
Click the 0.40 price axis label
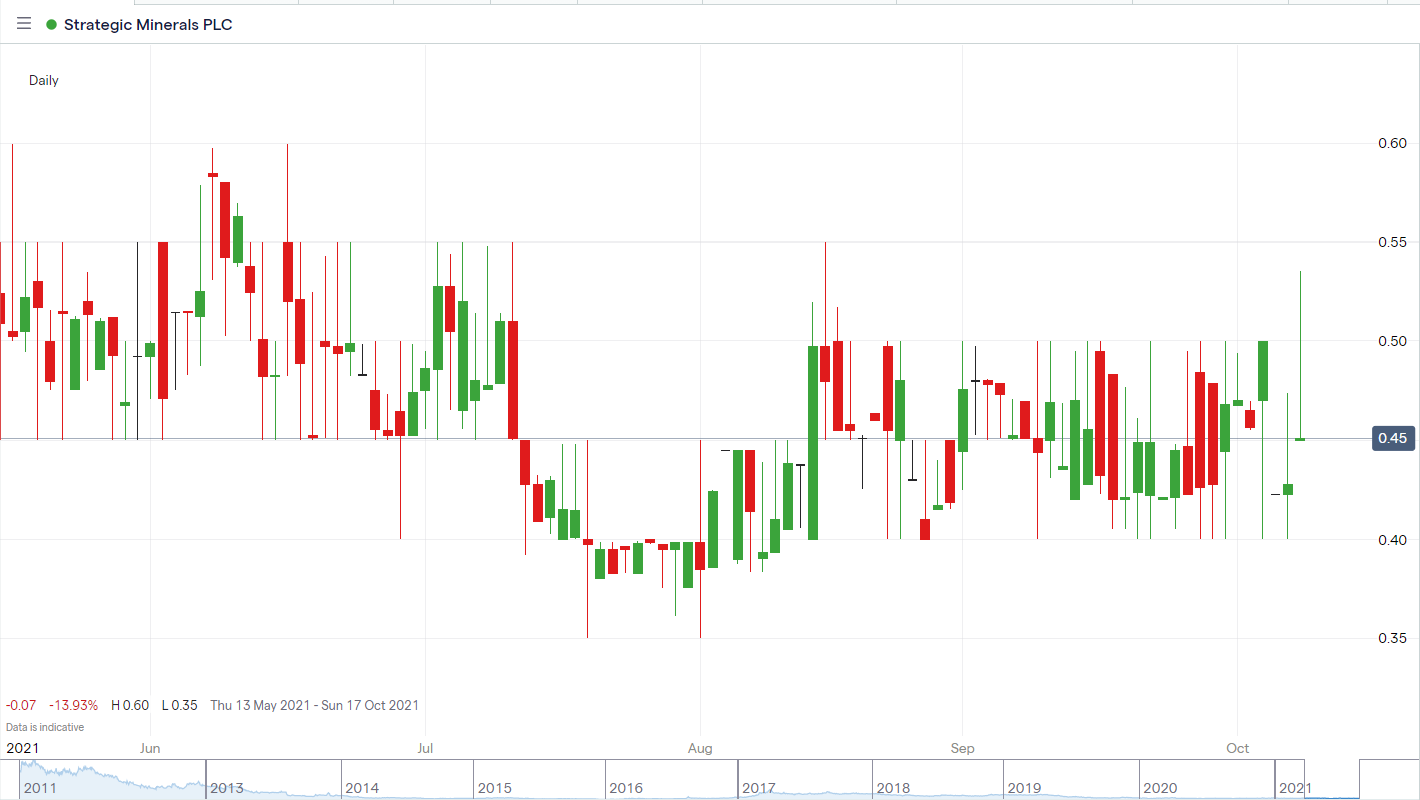click(1392, 540)
